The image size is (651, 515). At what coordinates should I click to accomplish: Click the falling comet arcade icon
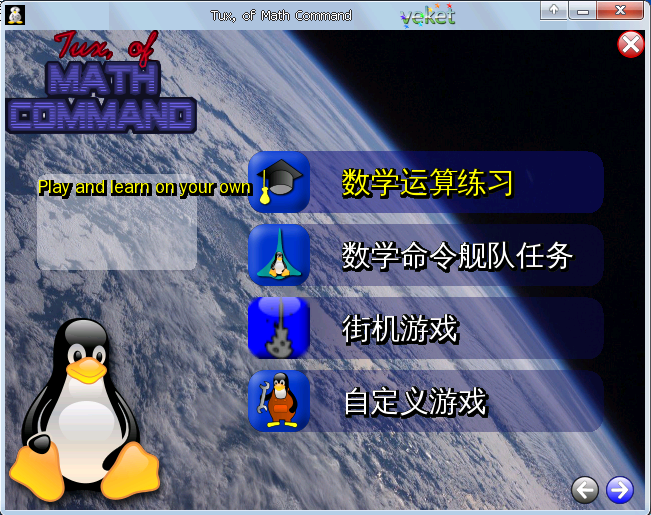pos(279,328)
